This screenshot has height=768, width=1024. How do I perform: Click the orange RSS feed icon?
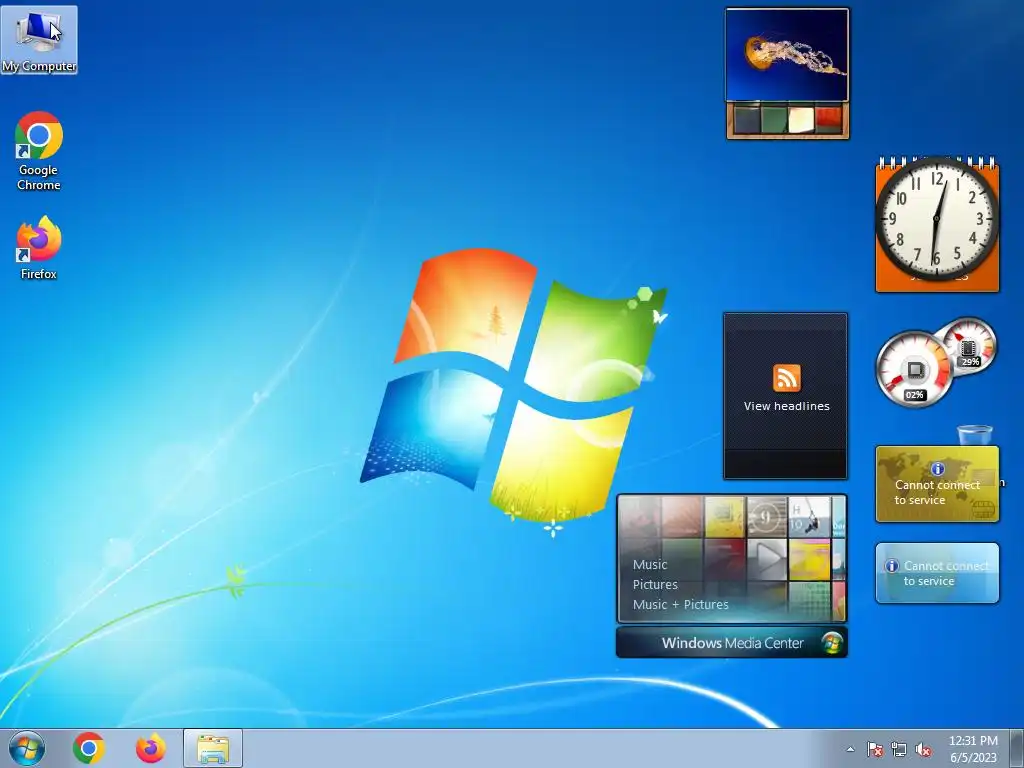786,378
